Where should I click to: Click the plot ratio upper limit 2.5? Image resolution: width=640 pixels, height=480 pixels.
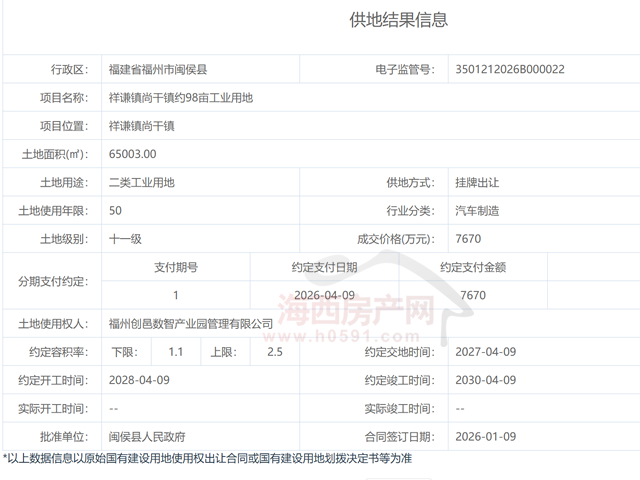(275, 352)
